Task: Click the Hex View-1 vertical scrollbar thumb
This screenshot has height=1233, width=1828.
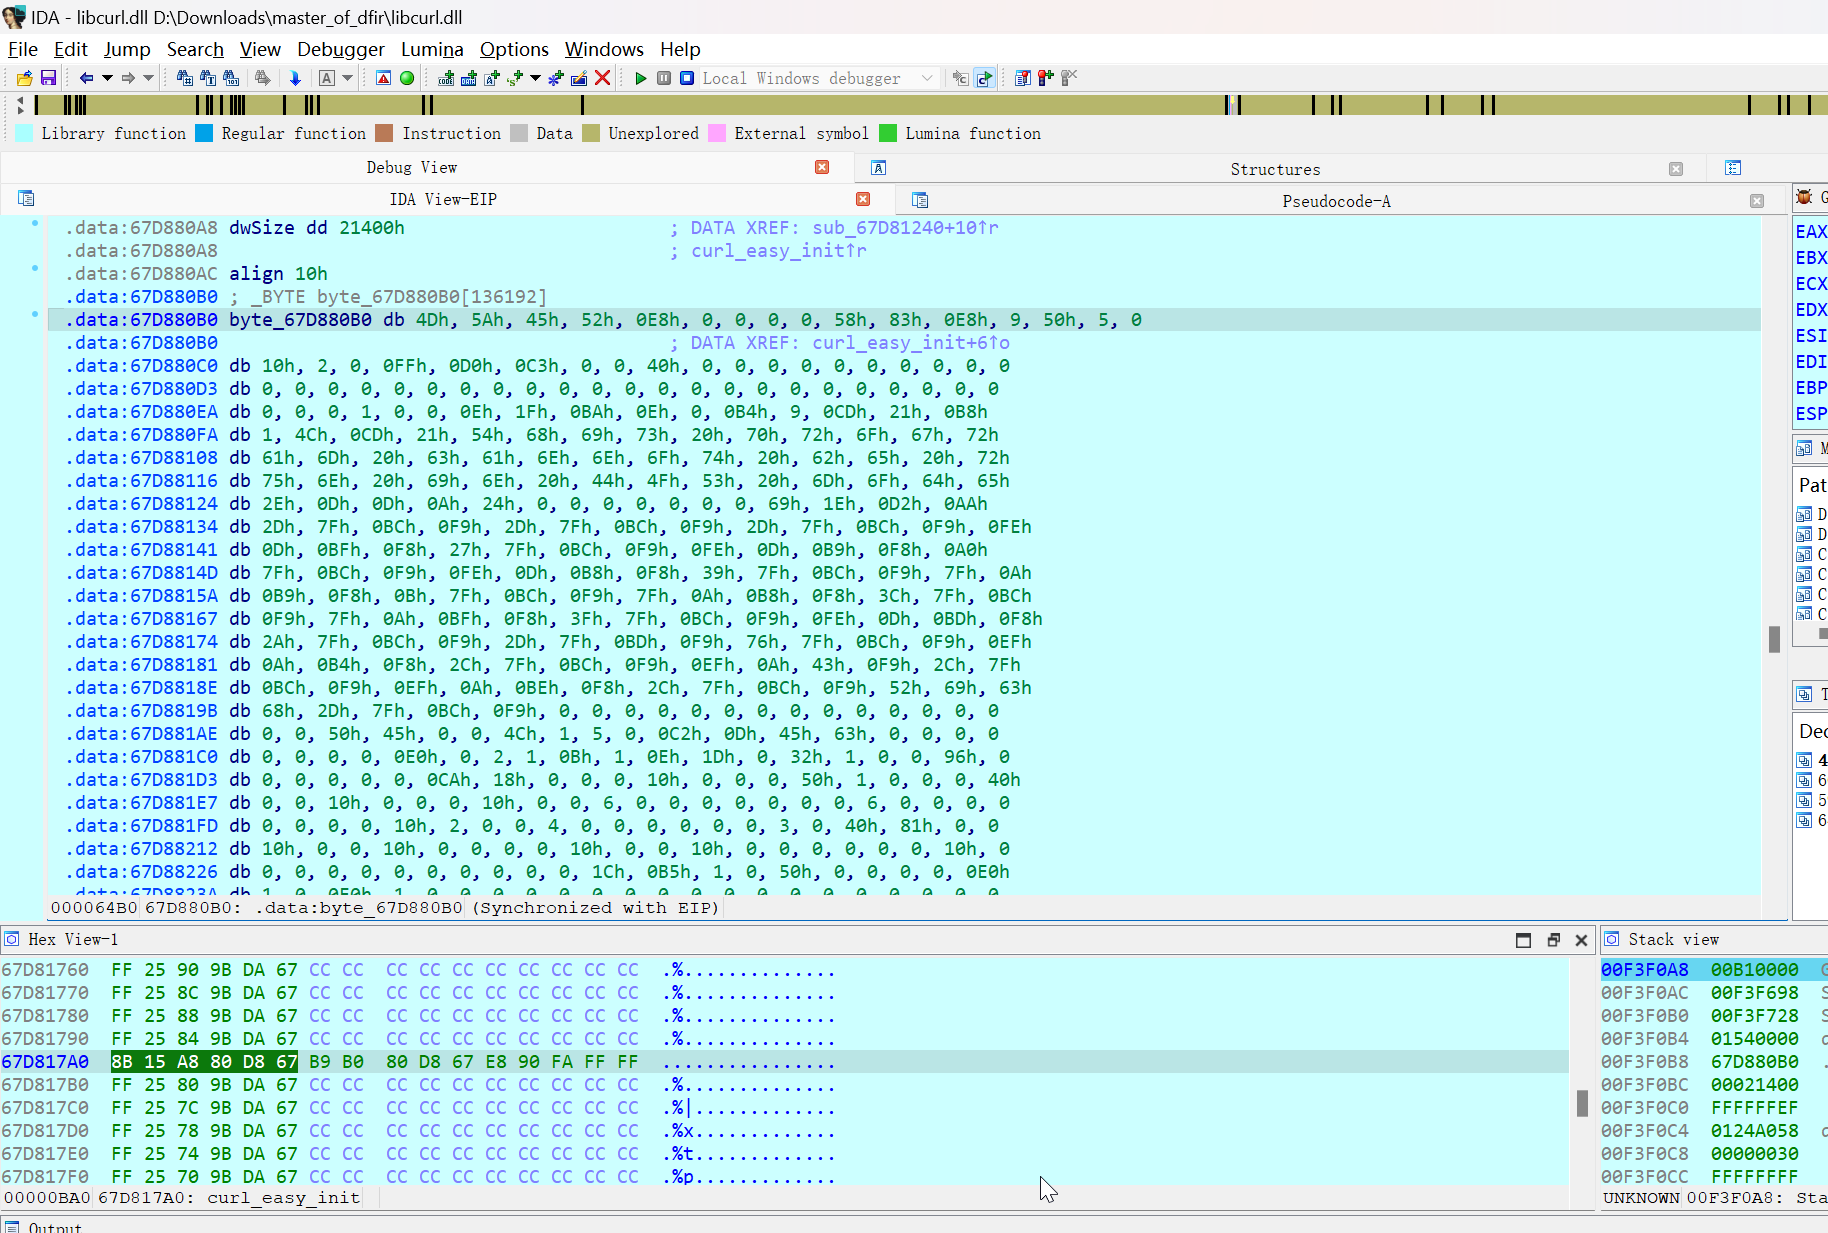Action: click(x=1582, y=1103)
